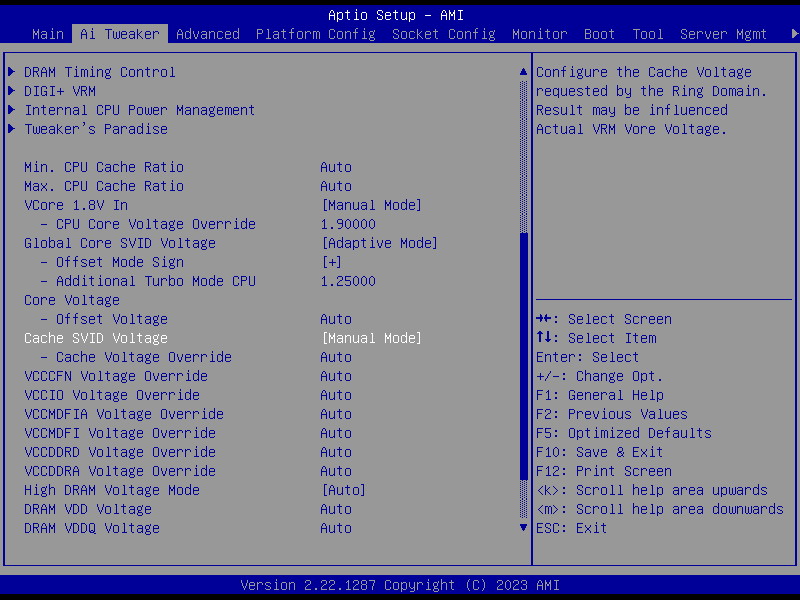
Task: Select the Offset Voltage Auto value
Action: (336, 319)
